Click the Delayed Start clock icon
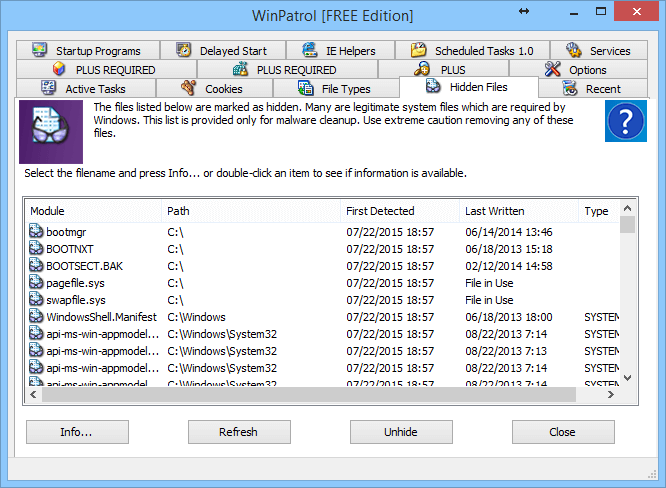This screenshot has width=666, height=488. pos(183,50)
